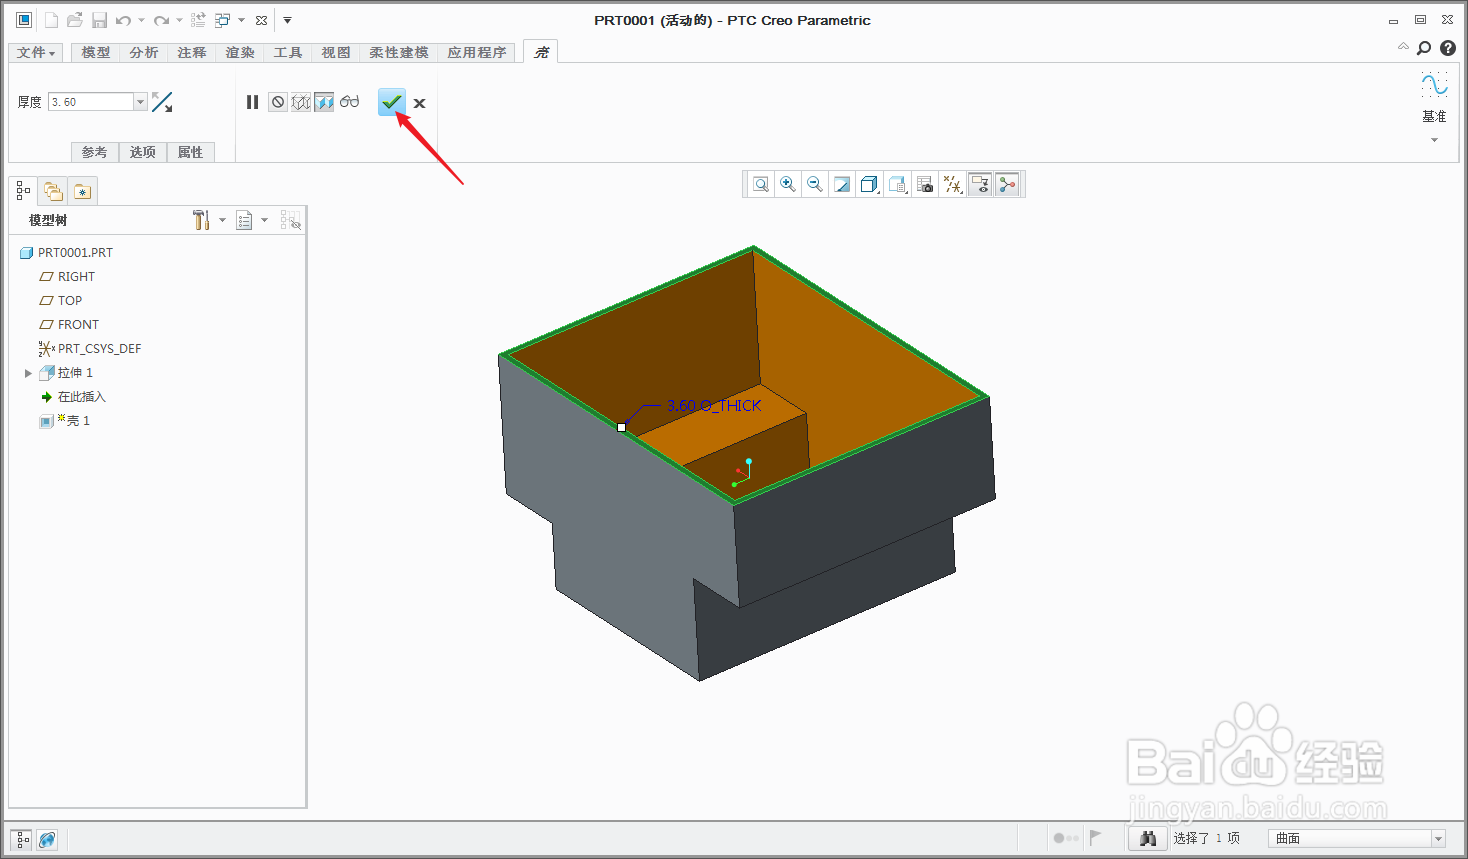Open the help question mark
The image size is (1468, 859).
click(x=1447, y=48)
